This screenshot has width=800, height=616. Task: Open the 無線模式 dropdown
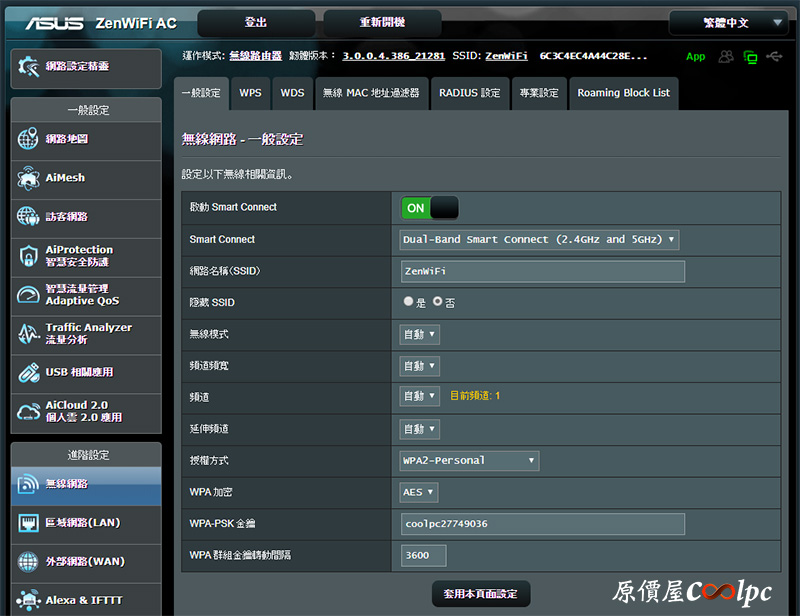coord(419,334)
